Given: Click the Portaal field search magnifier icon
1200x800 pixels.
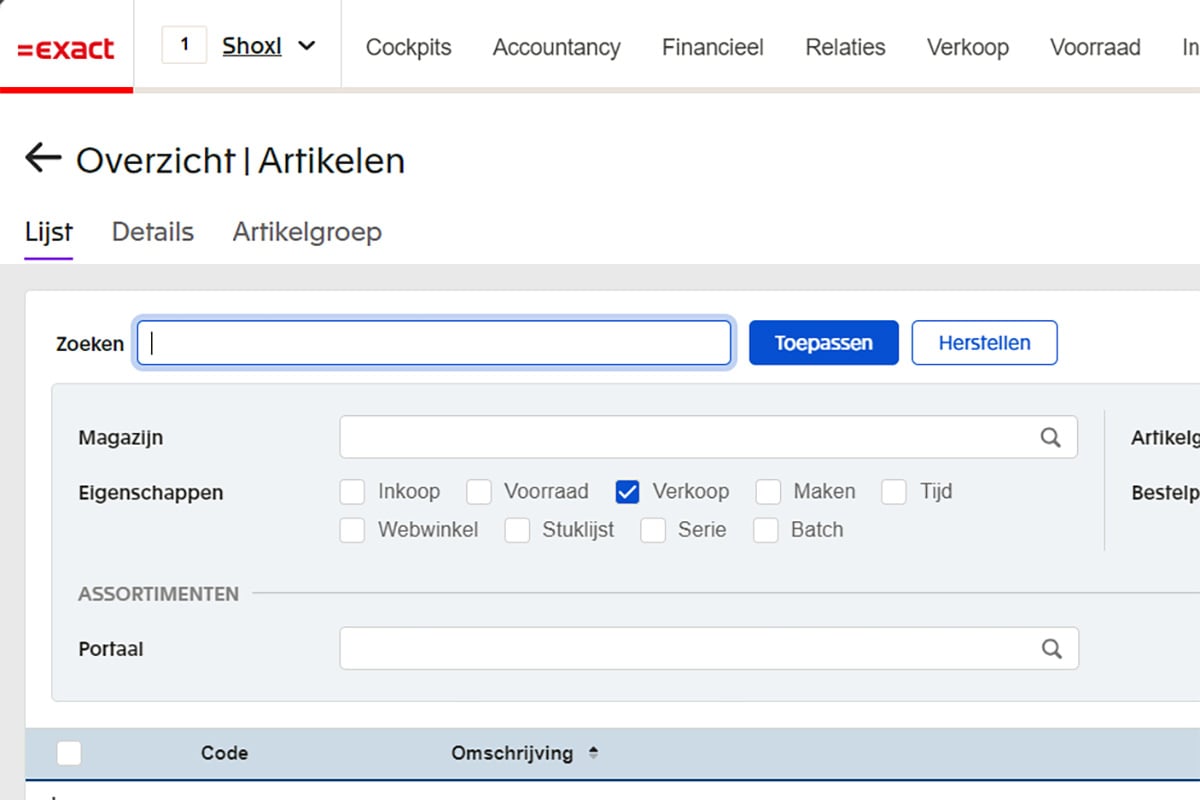Looking at the screenshot, I should (x=1051, y=649).
